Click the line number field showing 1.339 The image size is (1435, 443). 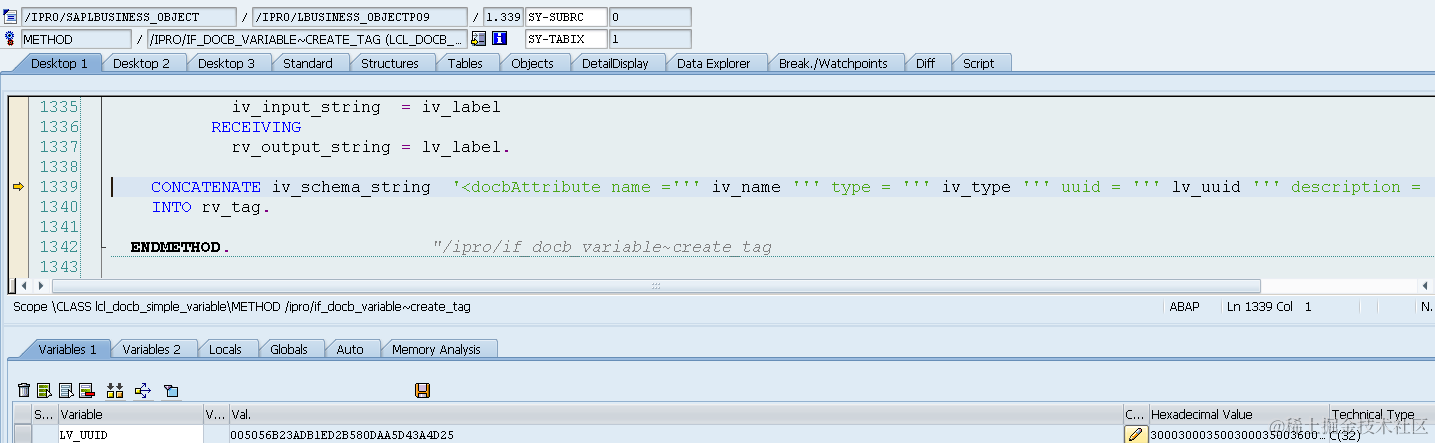(504, 17)
